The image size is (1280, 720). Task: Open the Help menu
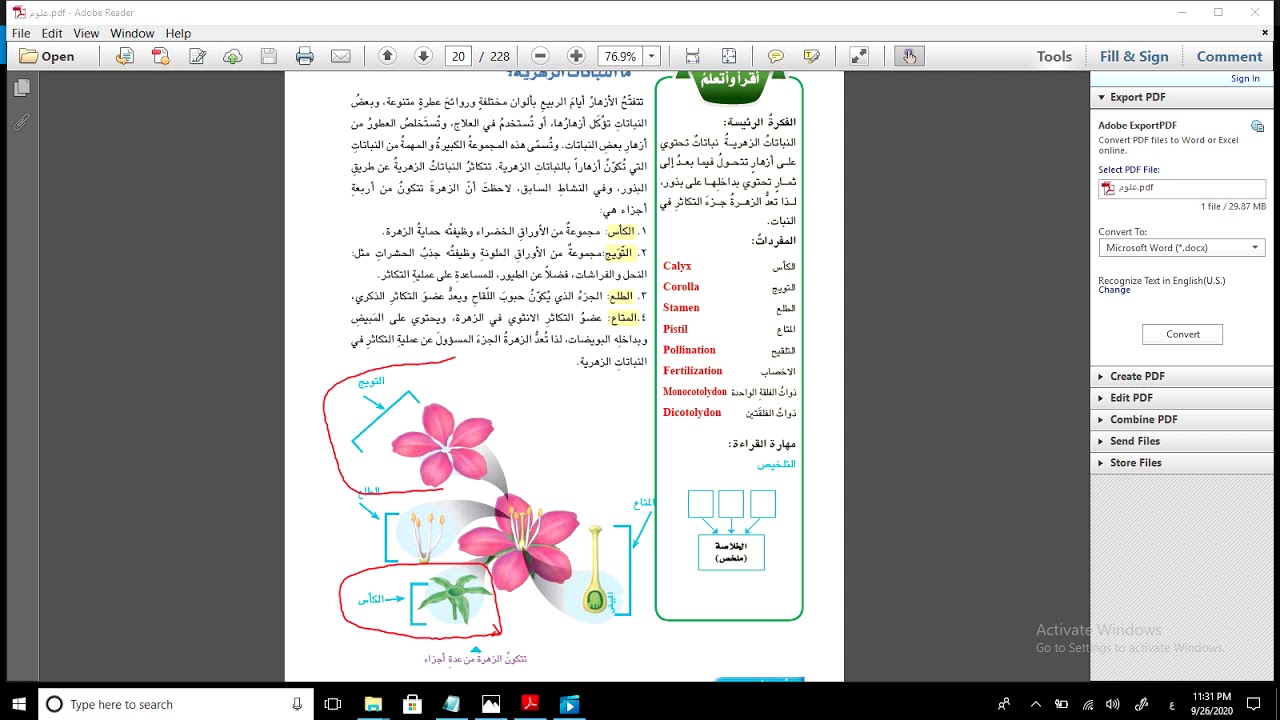point(178,33)
